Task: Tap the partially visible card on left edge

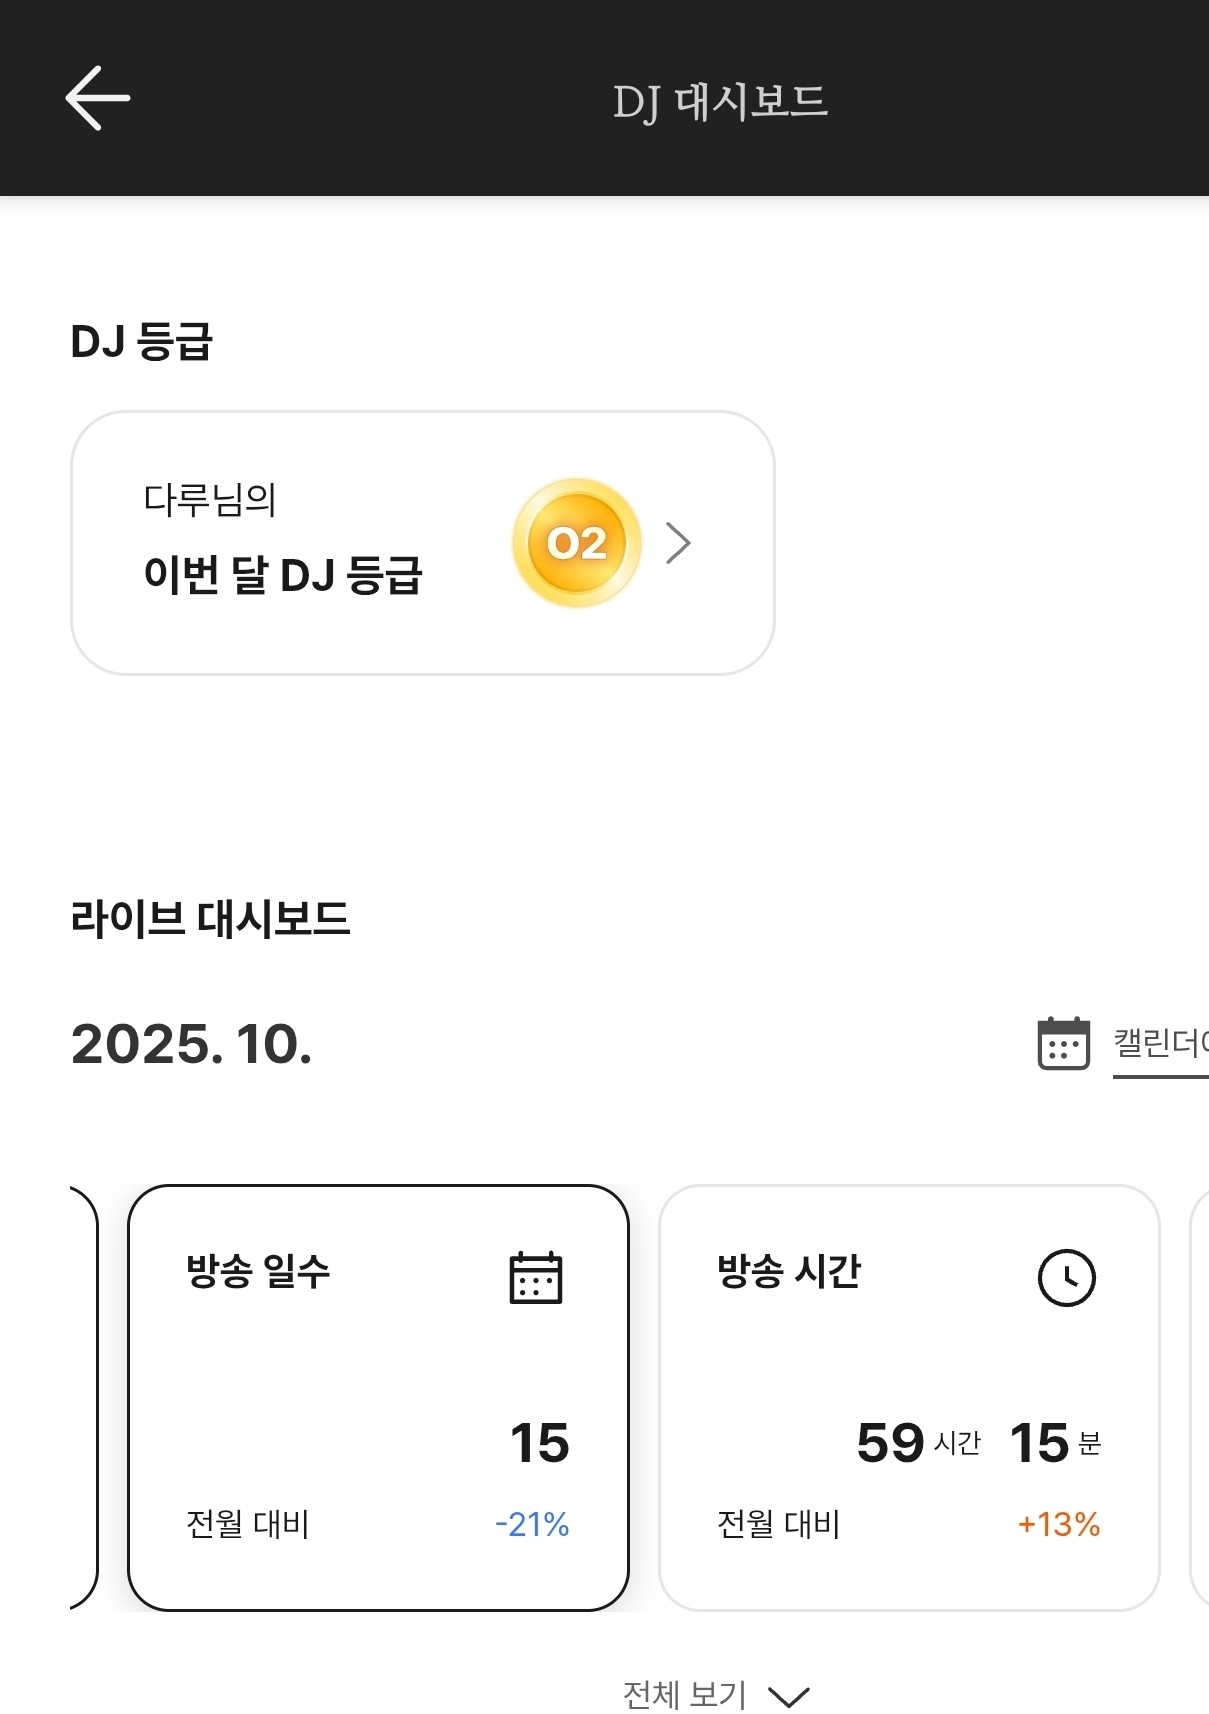Action: pos(83,1397)
